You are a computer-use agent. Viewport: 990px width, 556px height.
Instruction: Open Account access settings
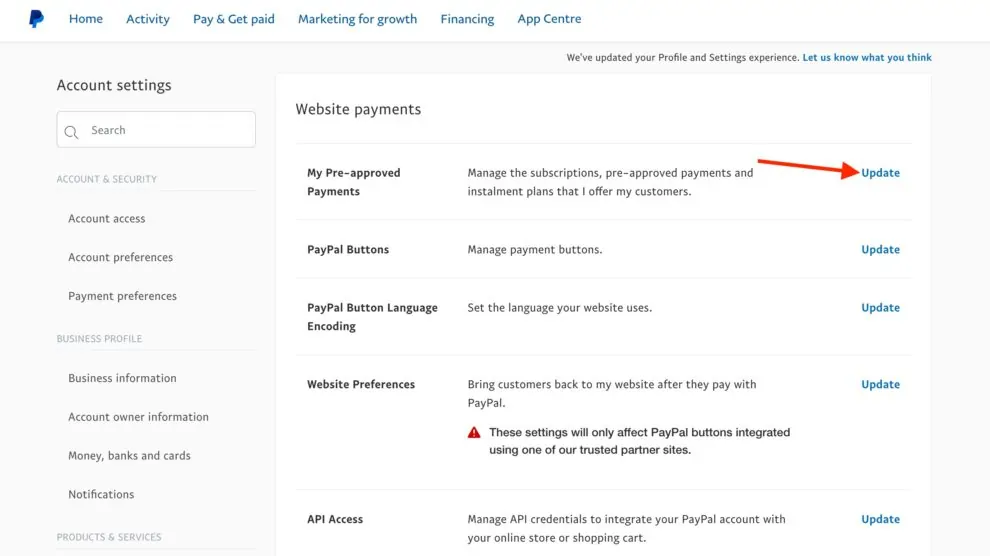(x=107, y=218)
